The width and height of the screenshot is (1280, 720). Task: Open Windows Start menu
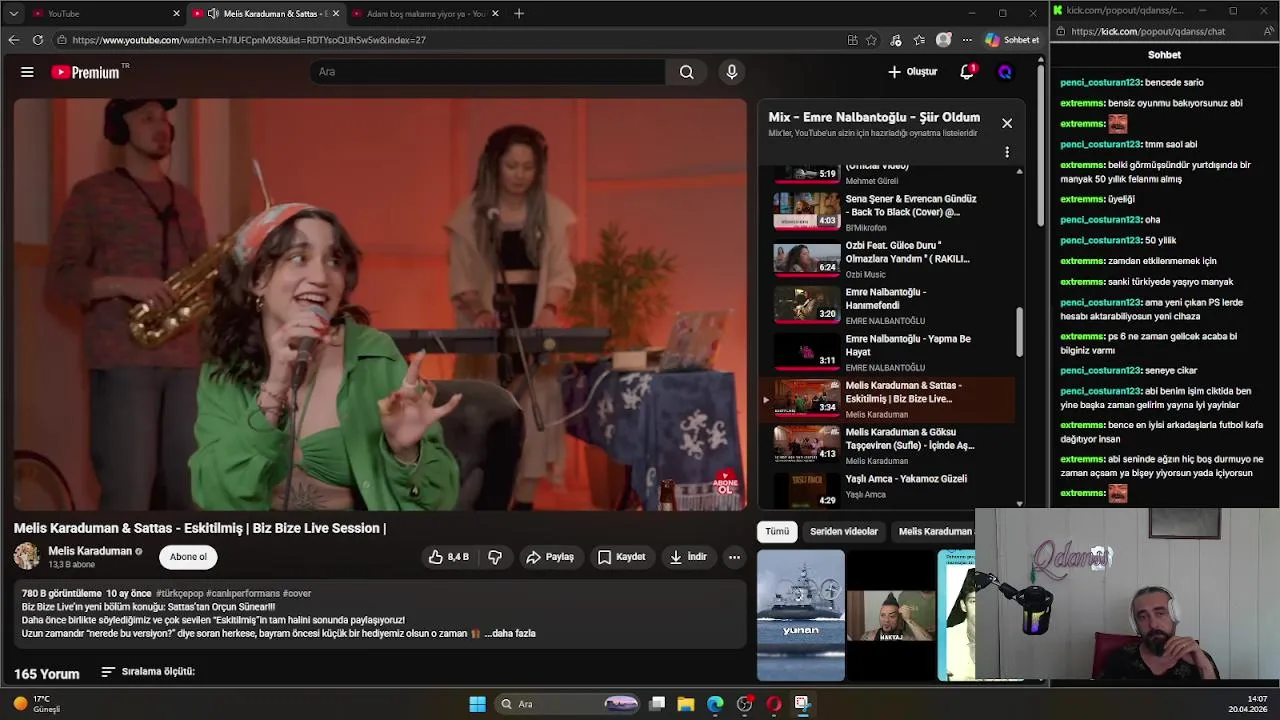click(477, 704)
